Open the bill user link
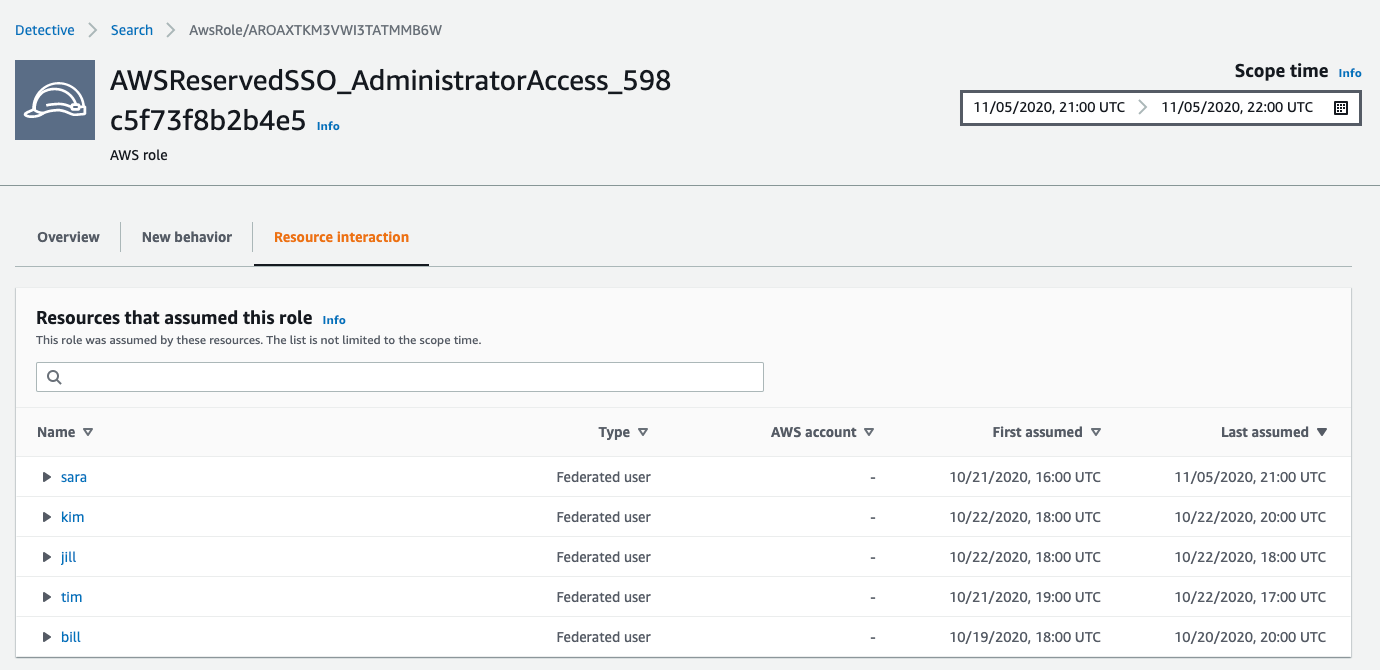Screen dimensions: 1380x670 71,637
